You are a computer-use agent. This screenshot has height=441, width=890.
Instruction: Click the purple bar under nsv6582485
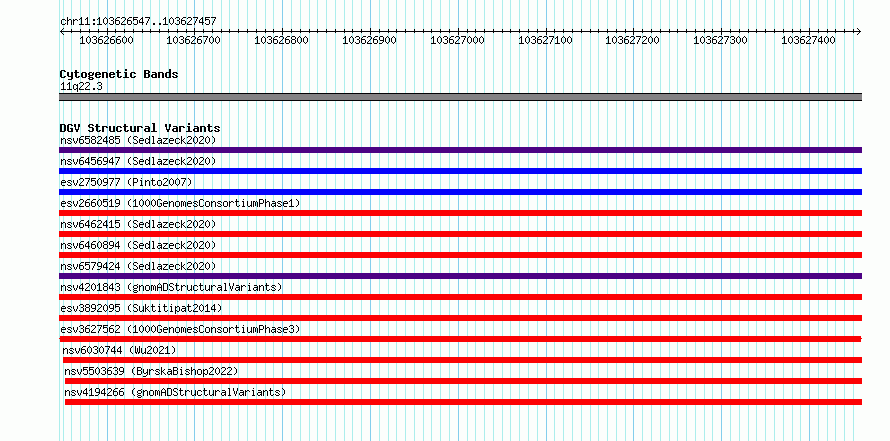click(460, 150)
